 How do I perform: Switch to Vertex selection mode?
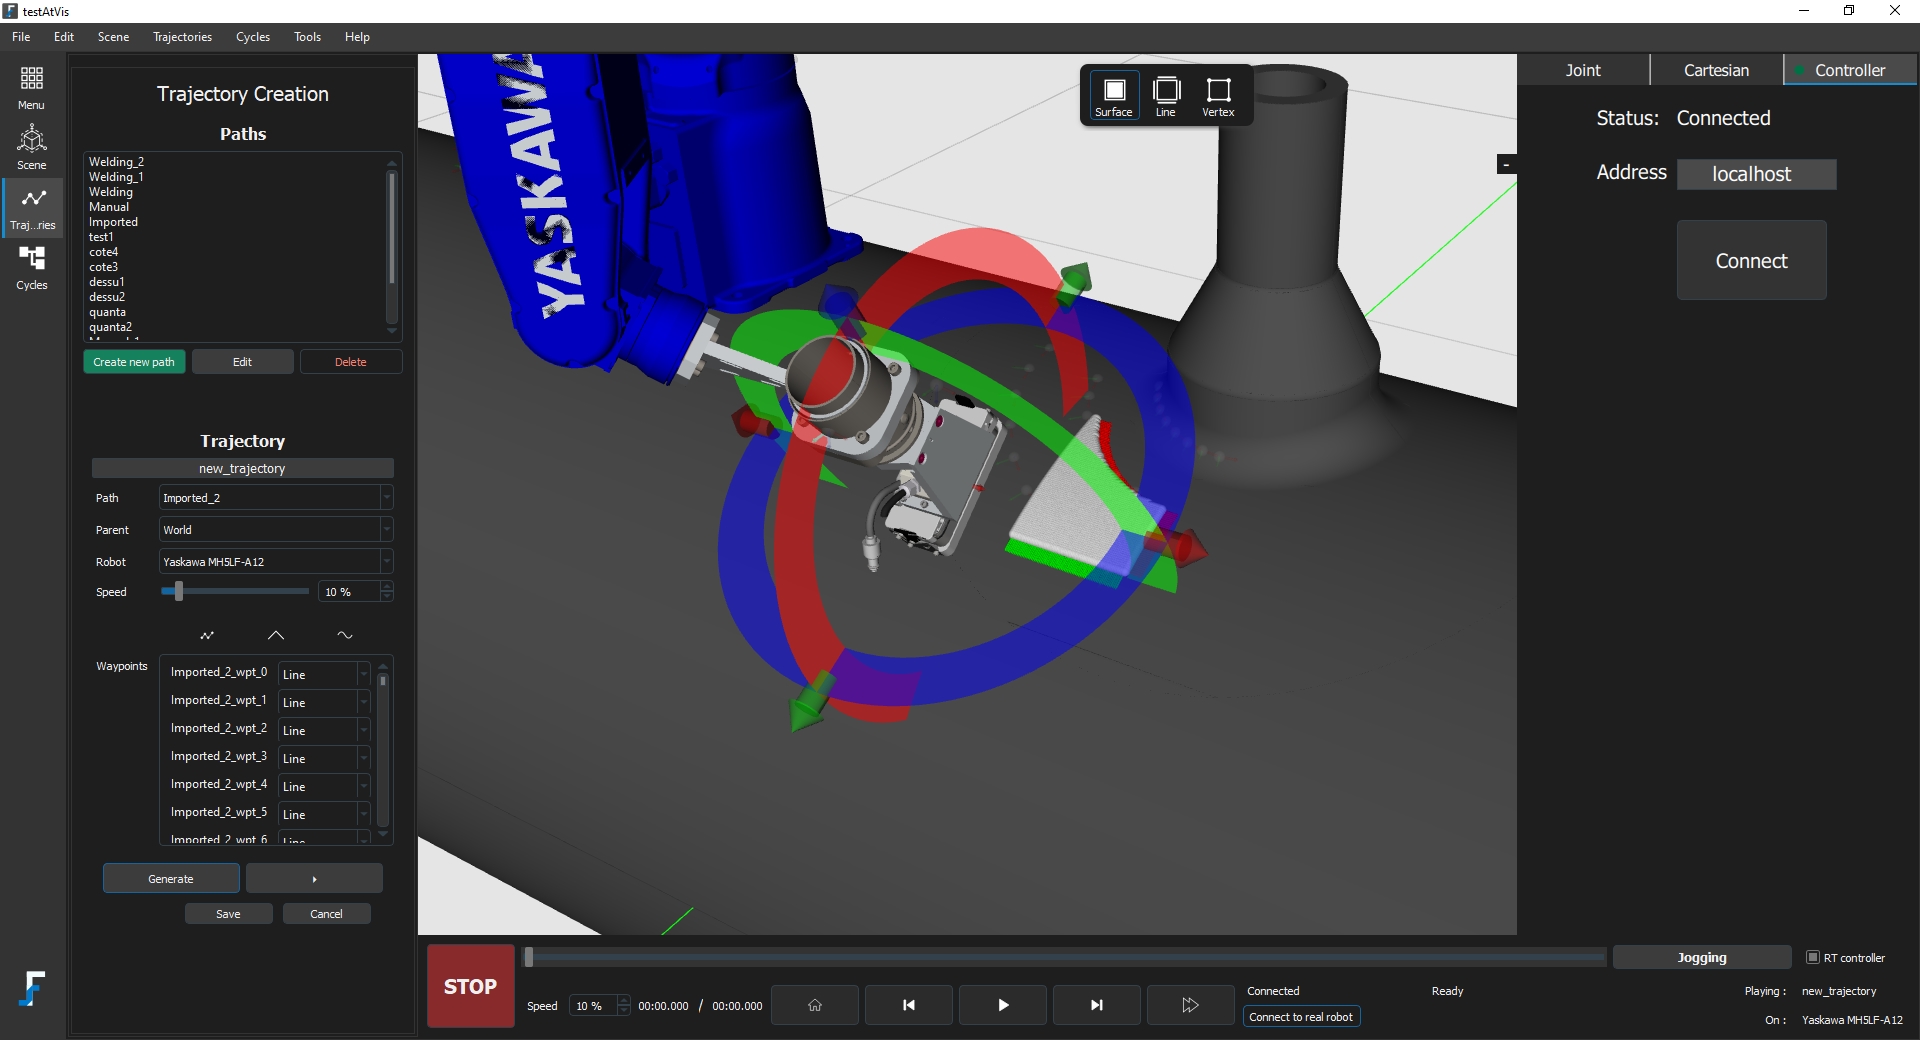point(1219,95)
